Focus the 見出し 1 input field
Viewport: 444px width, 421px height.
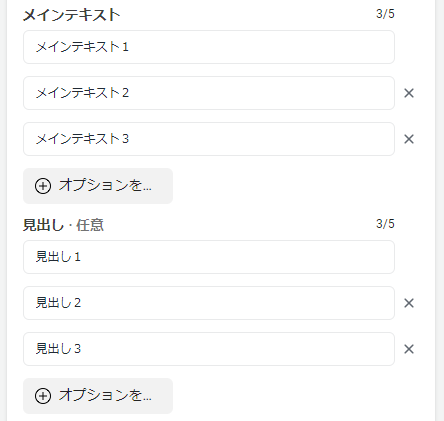(x=209, y=257)
